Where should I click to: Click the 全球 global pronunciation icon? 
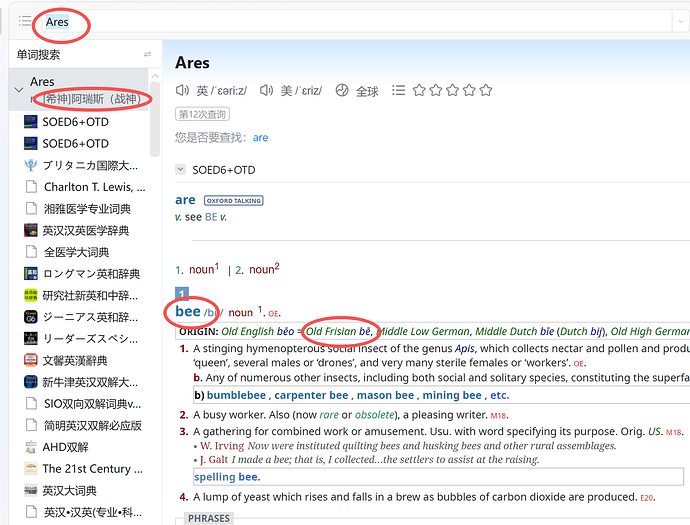(342, 91)
